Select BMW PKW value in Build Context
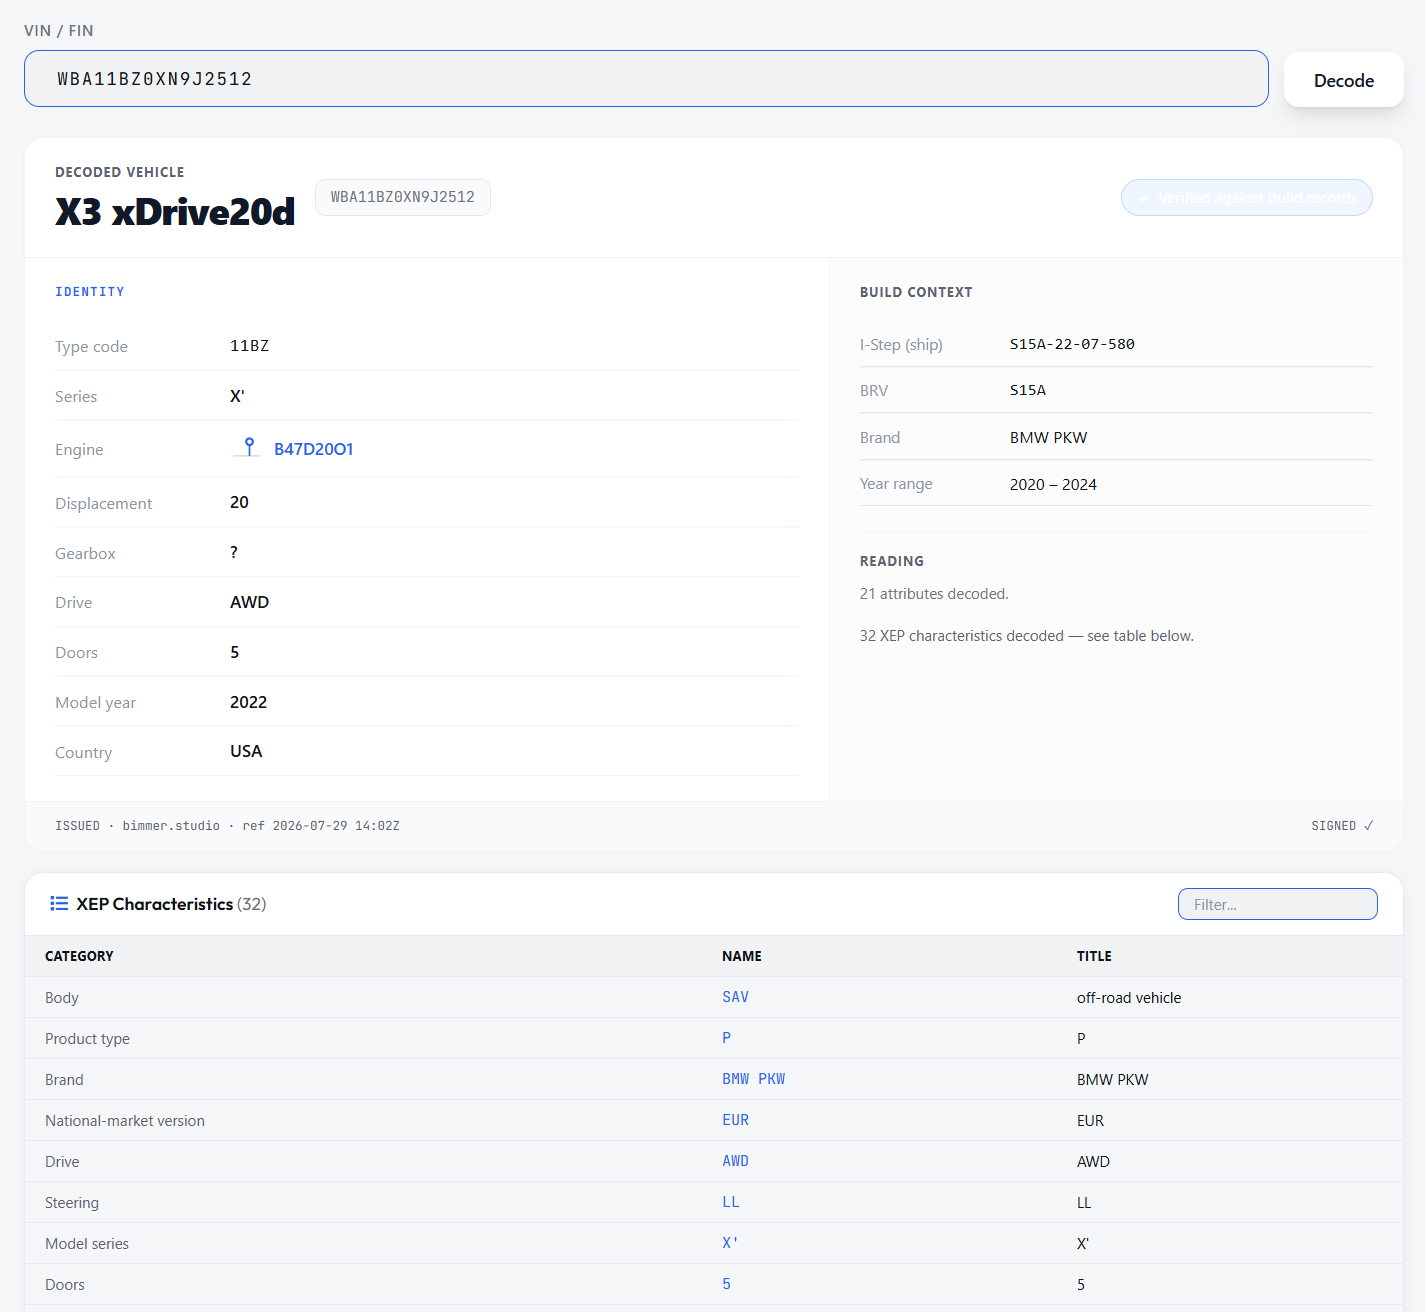 click(1048, 437)
